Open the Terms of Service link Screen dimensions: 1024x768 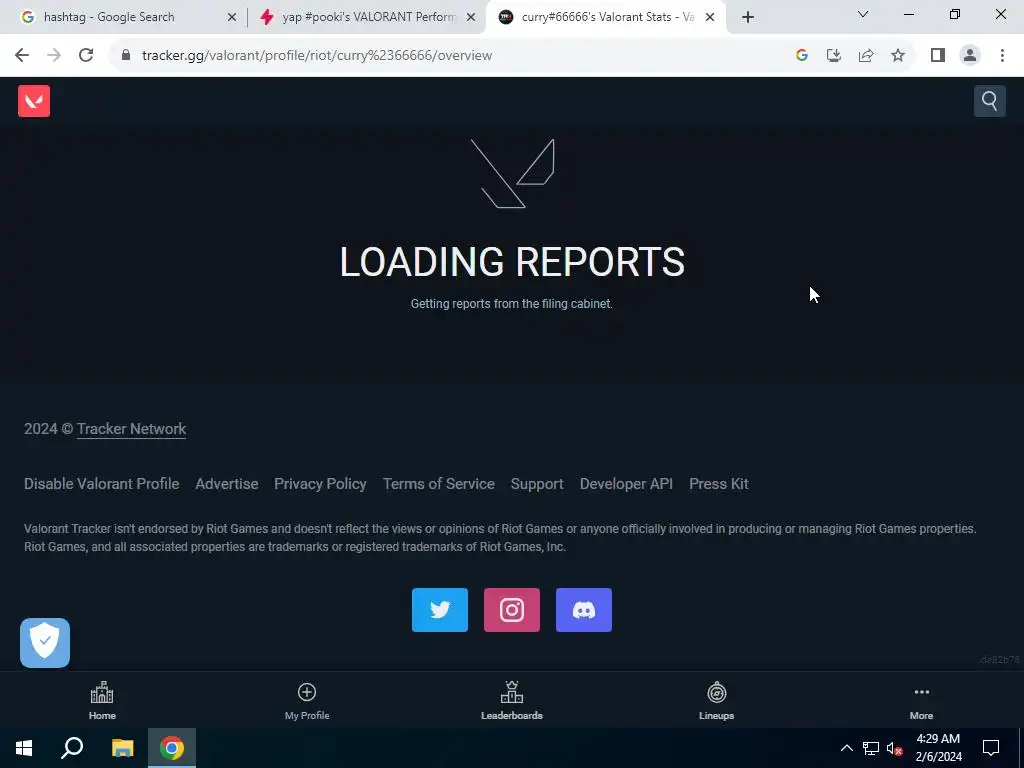click(438, 484)
